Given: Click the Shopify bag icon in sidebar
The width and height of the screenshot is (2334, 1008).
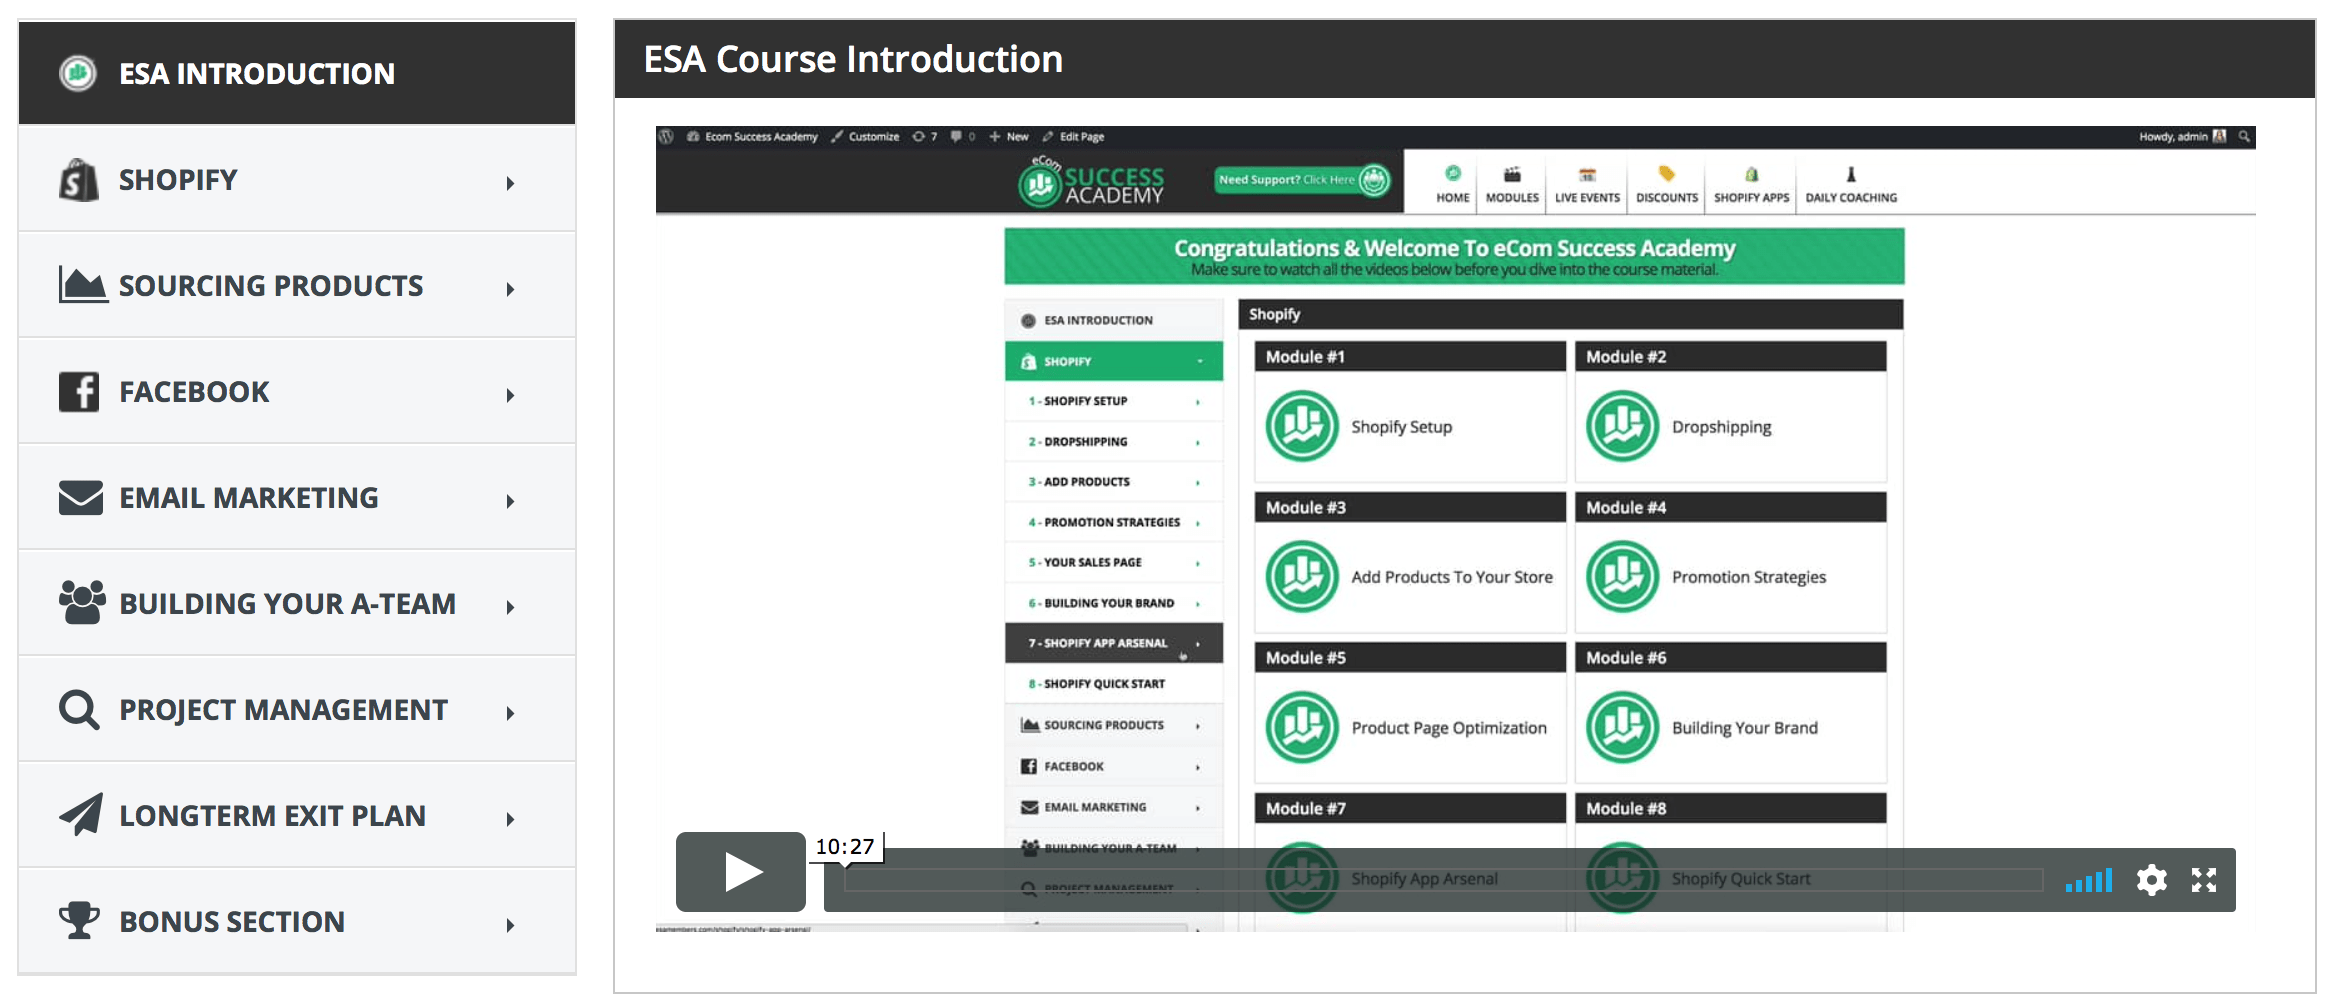Looking at the screenshot, I should [79, 180].
